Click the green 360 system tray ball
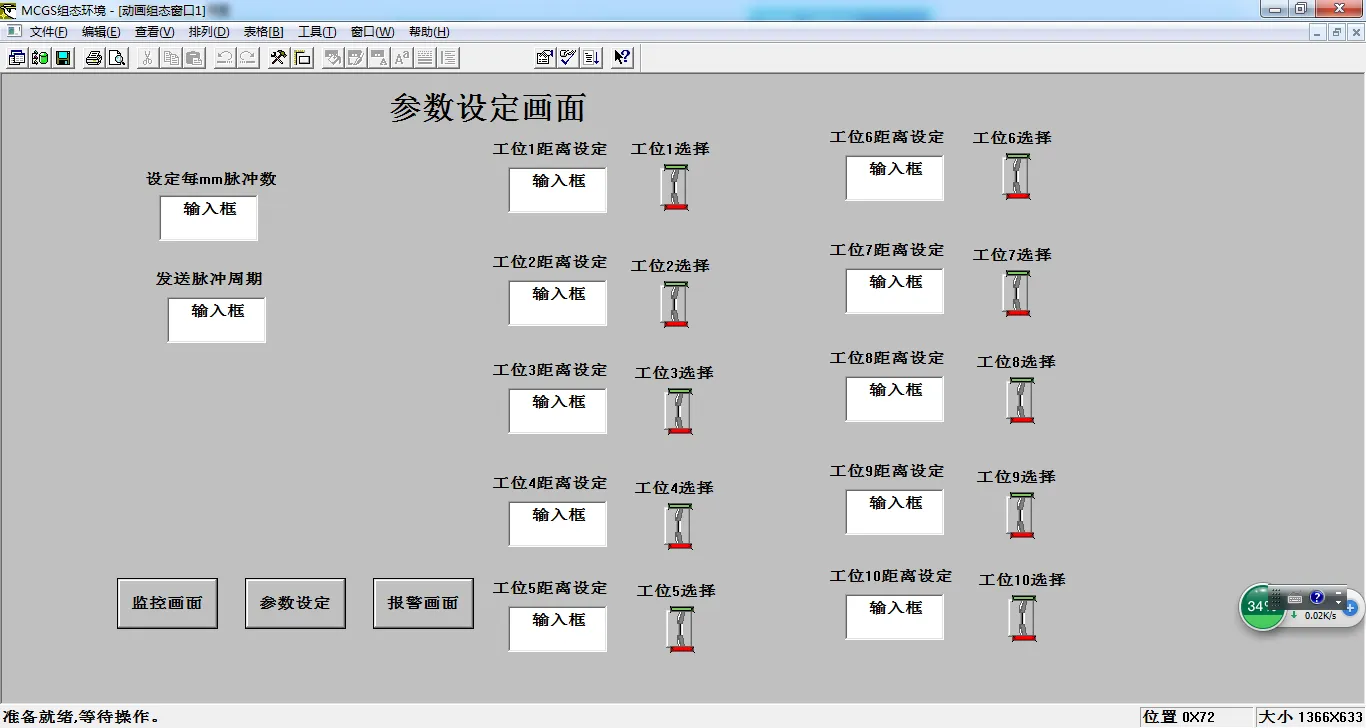Viewport: 1366px width, 728px height. (1262, 607)
